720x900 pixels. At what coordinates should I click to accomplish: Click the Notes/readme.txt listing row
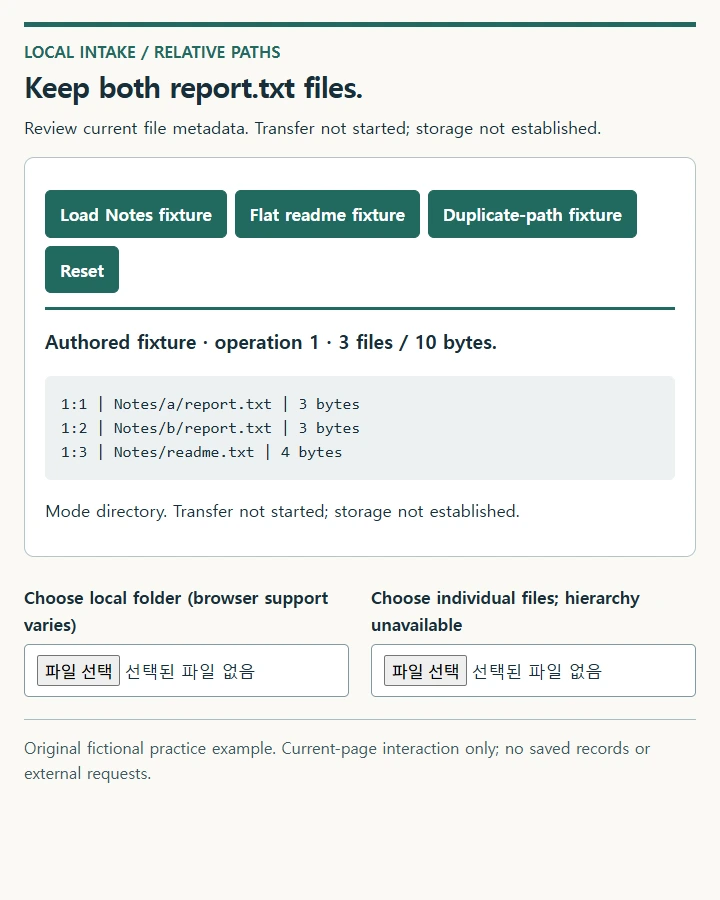(x=202, y=452)
